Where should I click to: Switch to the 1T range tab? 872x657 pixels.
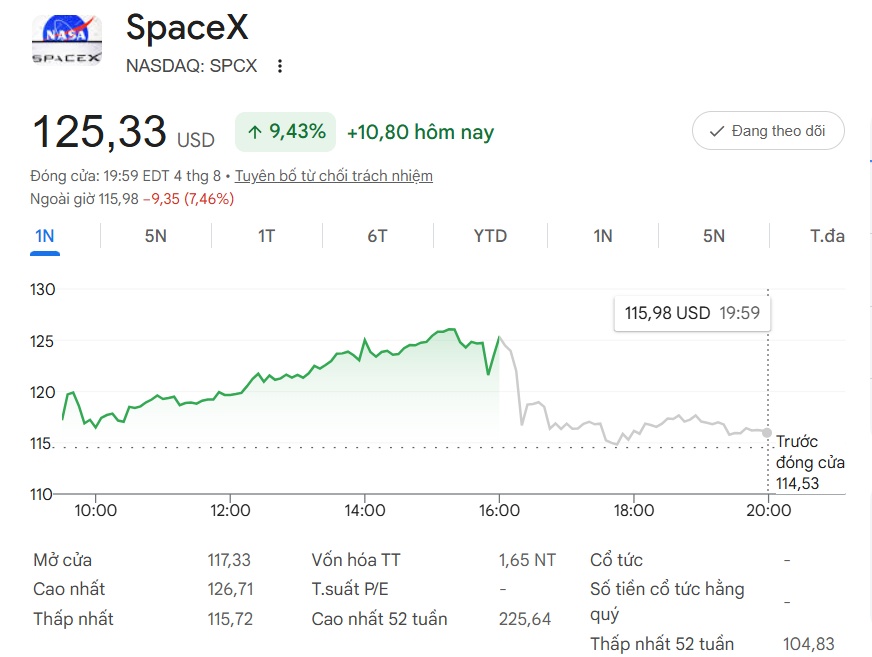coord(266,236)
